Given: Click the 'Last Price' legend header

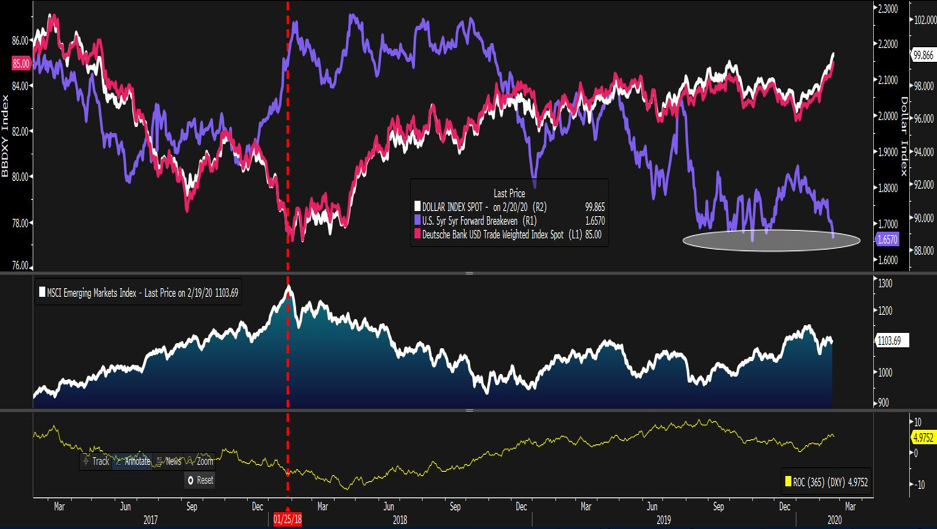Looking at the screenshot, I should coord(509,193).
